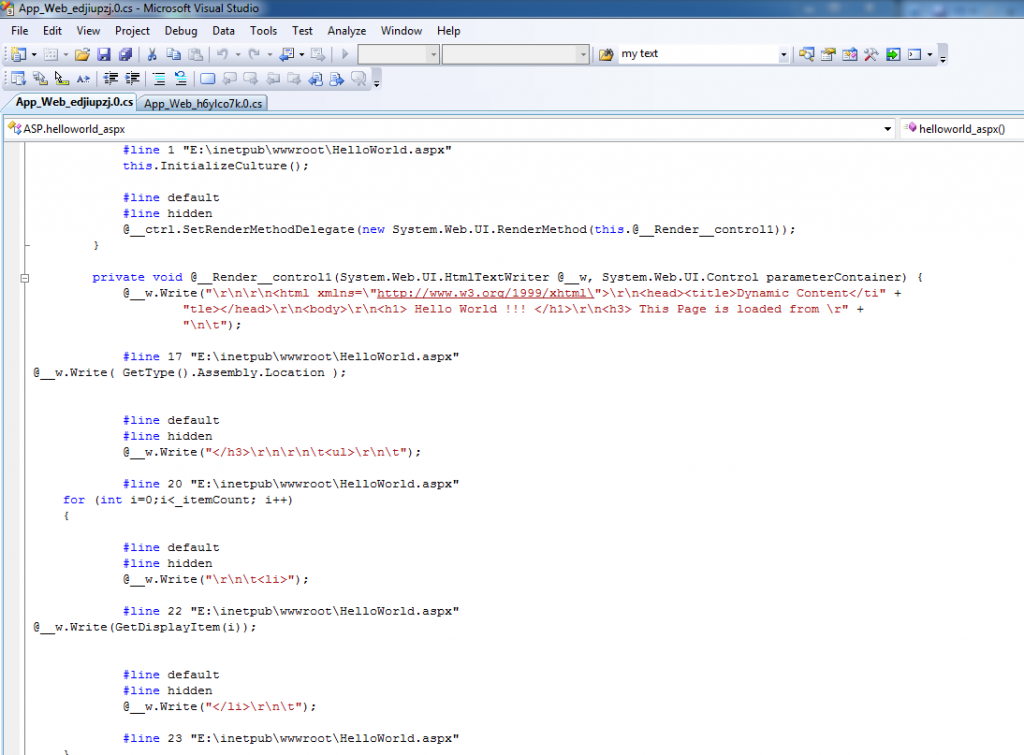Open the helloworld_aspx() member dropdown
The image size is (1024, 755).
[960, 129]
